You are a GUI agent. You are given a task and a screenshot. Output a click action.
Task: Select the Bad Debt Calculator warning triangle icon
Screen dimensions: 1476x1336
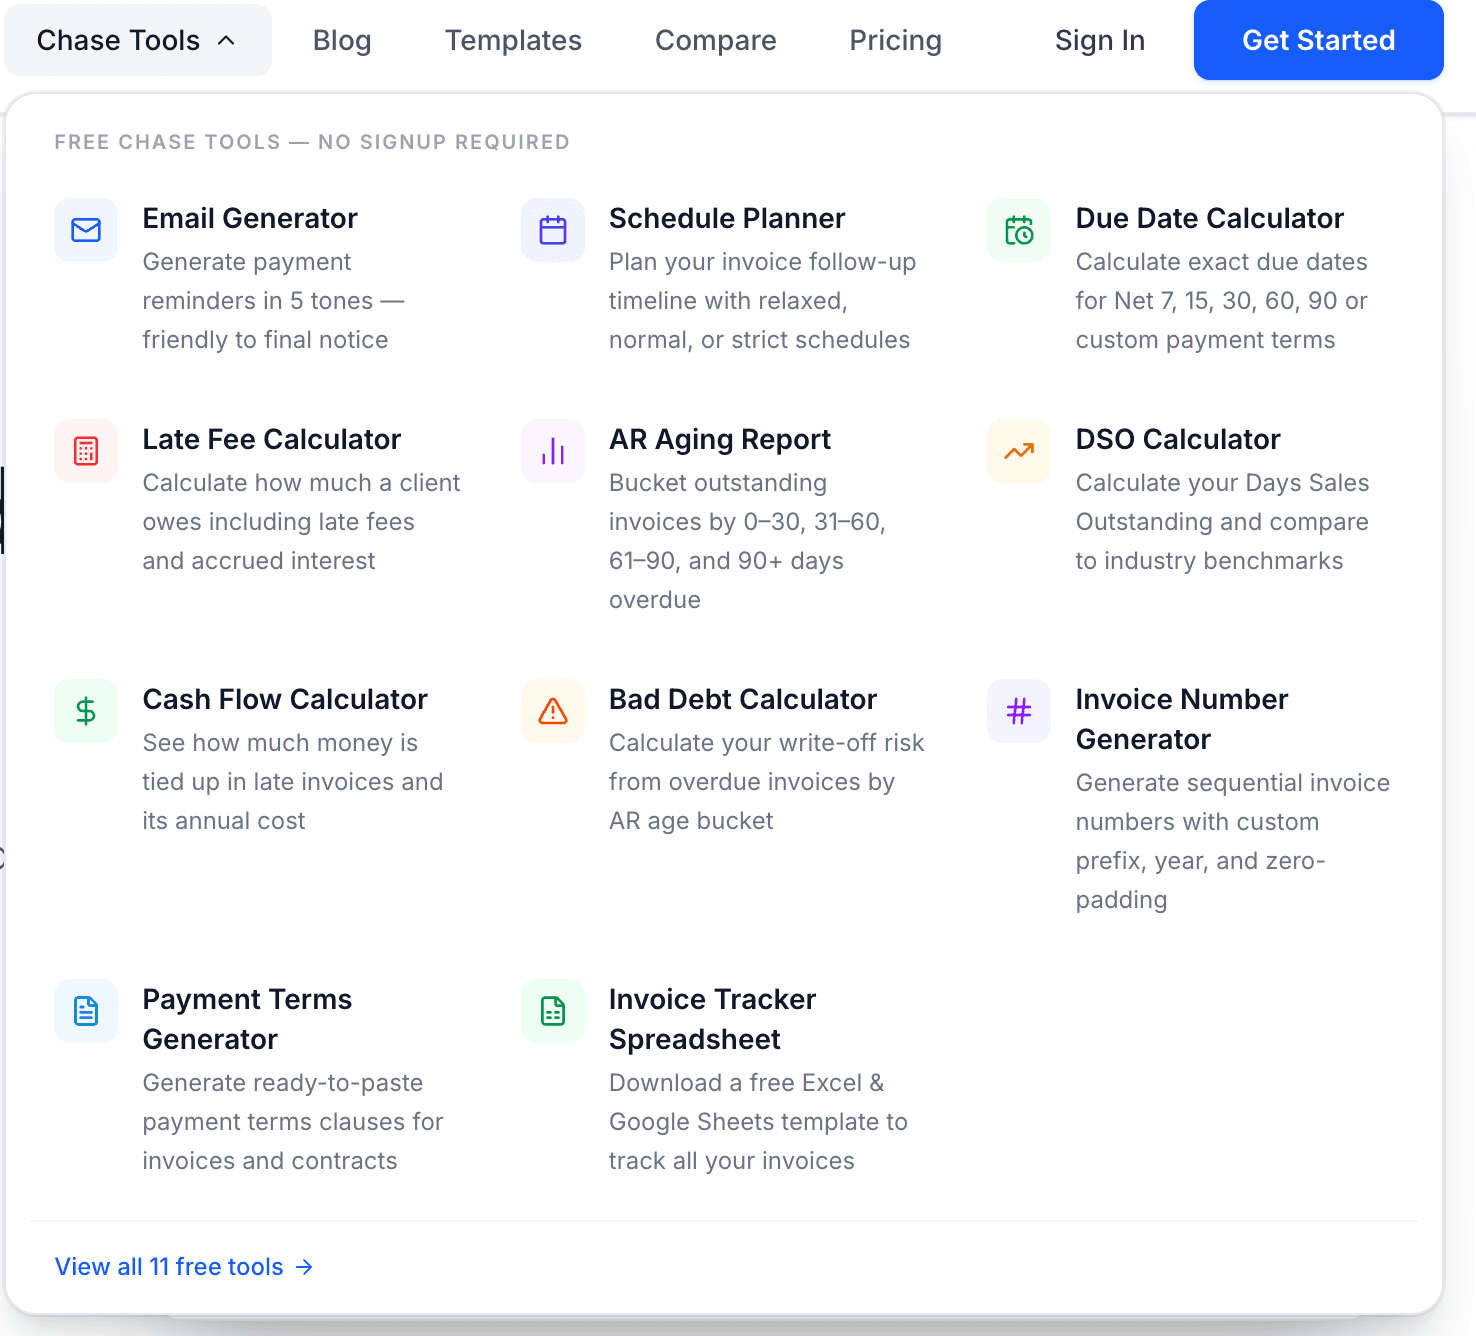[553, 711]
